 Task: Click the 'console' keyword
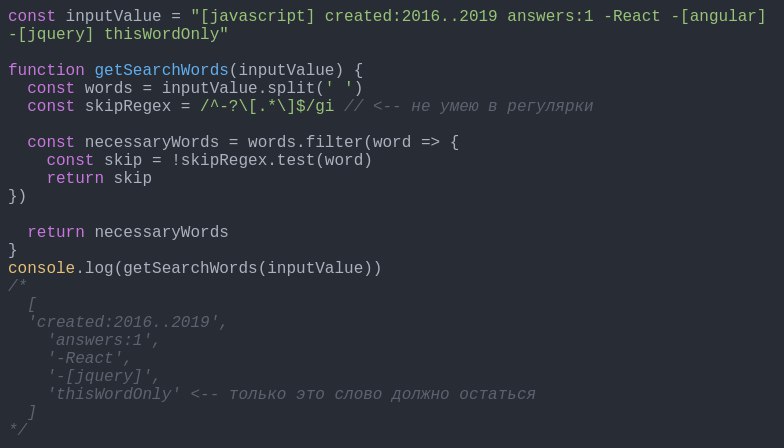[41, 268]
